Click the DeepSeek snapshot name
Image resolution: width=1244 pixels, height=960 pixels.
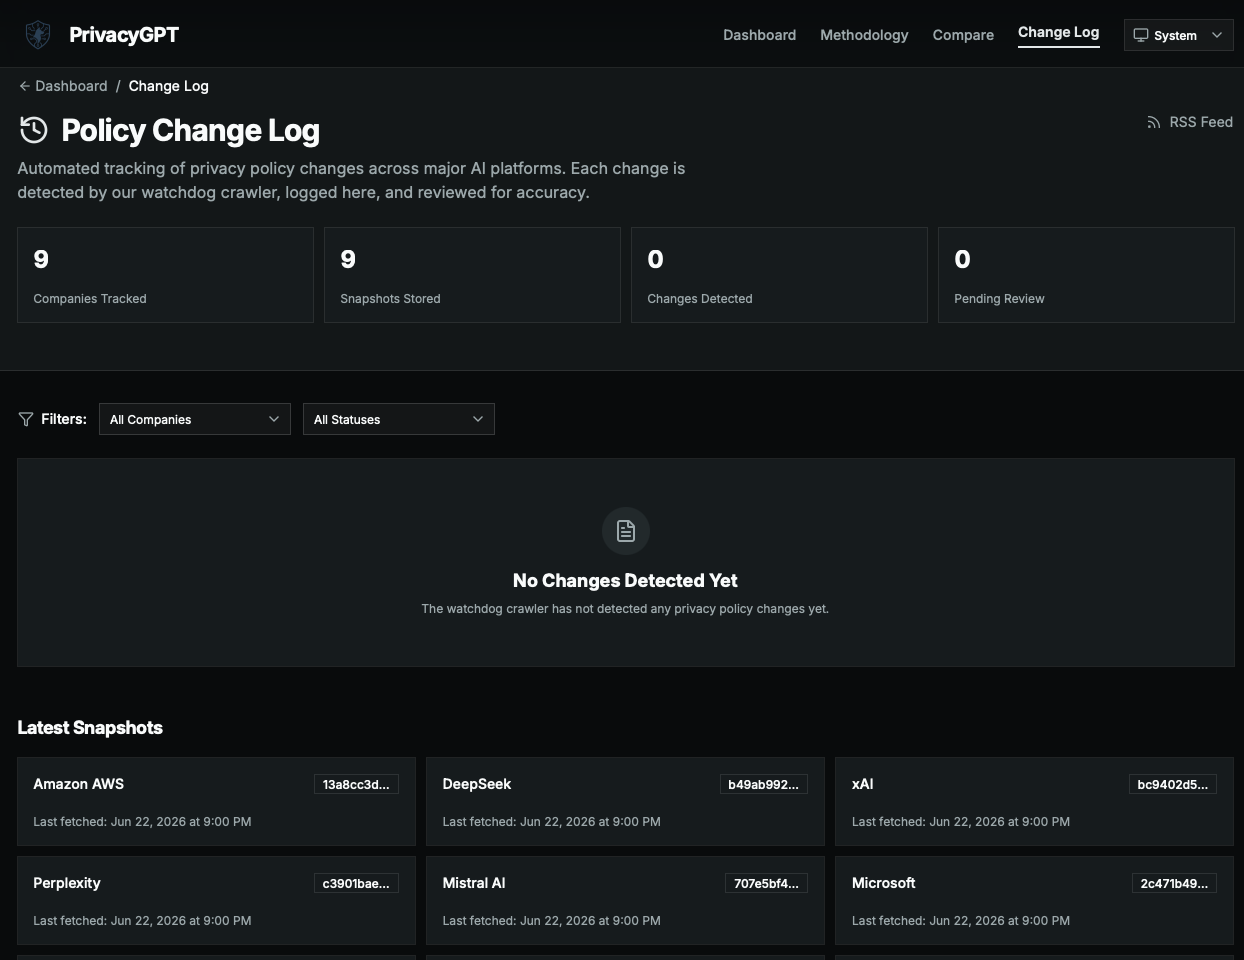pyautogui.click(x=477, y=784)
